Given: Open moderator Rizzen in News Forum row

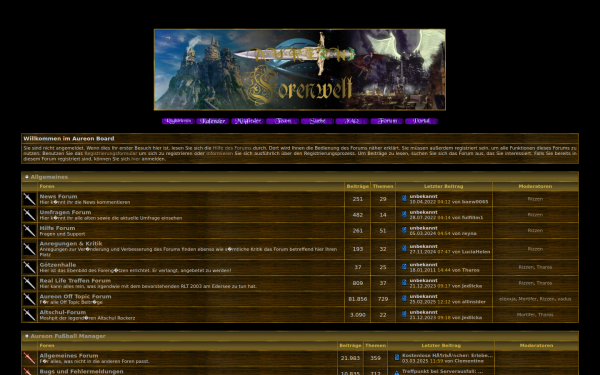Looking at the screenshot, I should (535, 199).
